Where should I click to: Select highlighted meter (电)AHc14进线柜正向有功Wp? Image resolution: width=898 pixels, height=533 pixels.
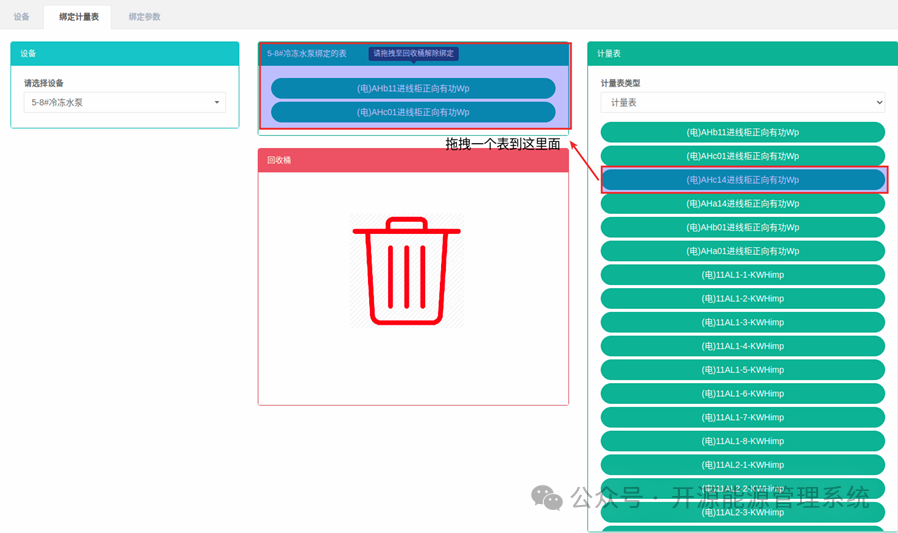pos(743,180)
